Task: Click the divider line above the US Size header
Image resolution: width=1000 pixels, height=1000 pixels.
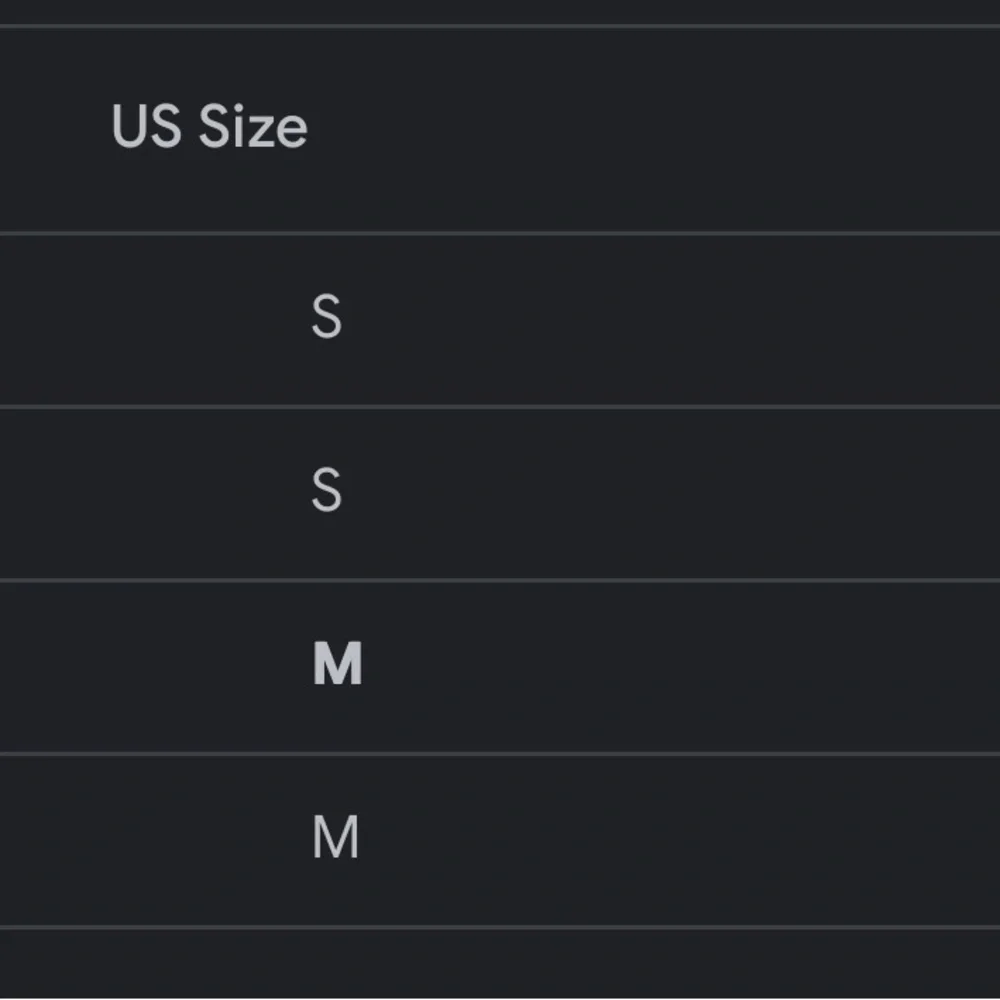Action: (500, 25)
